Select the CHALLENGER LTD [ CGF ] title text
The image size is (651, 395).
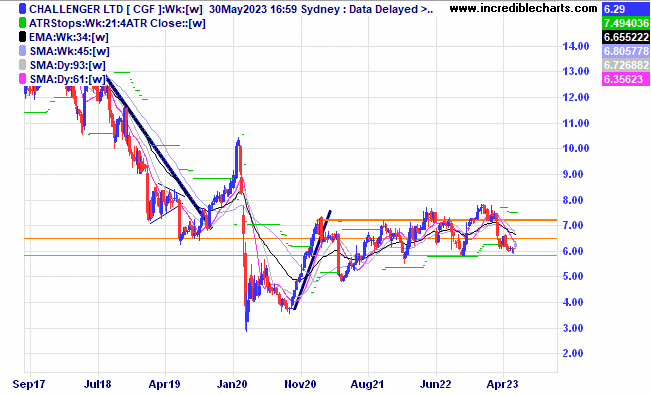pos(96,9)
